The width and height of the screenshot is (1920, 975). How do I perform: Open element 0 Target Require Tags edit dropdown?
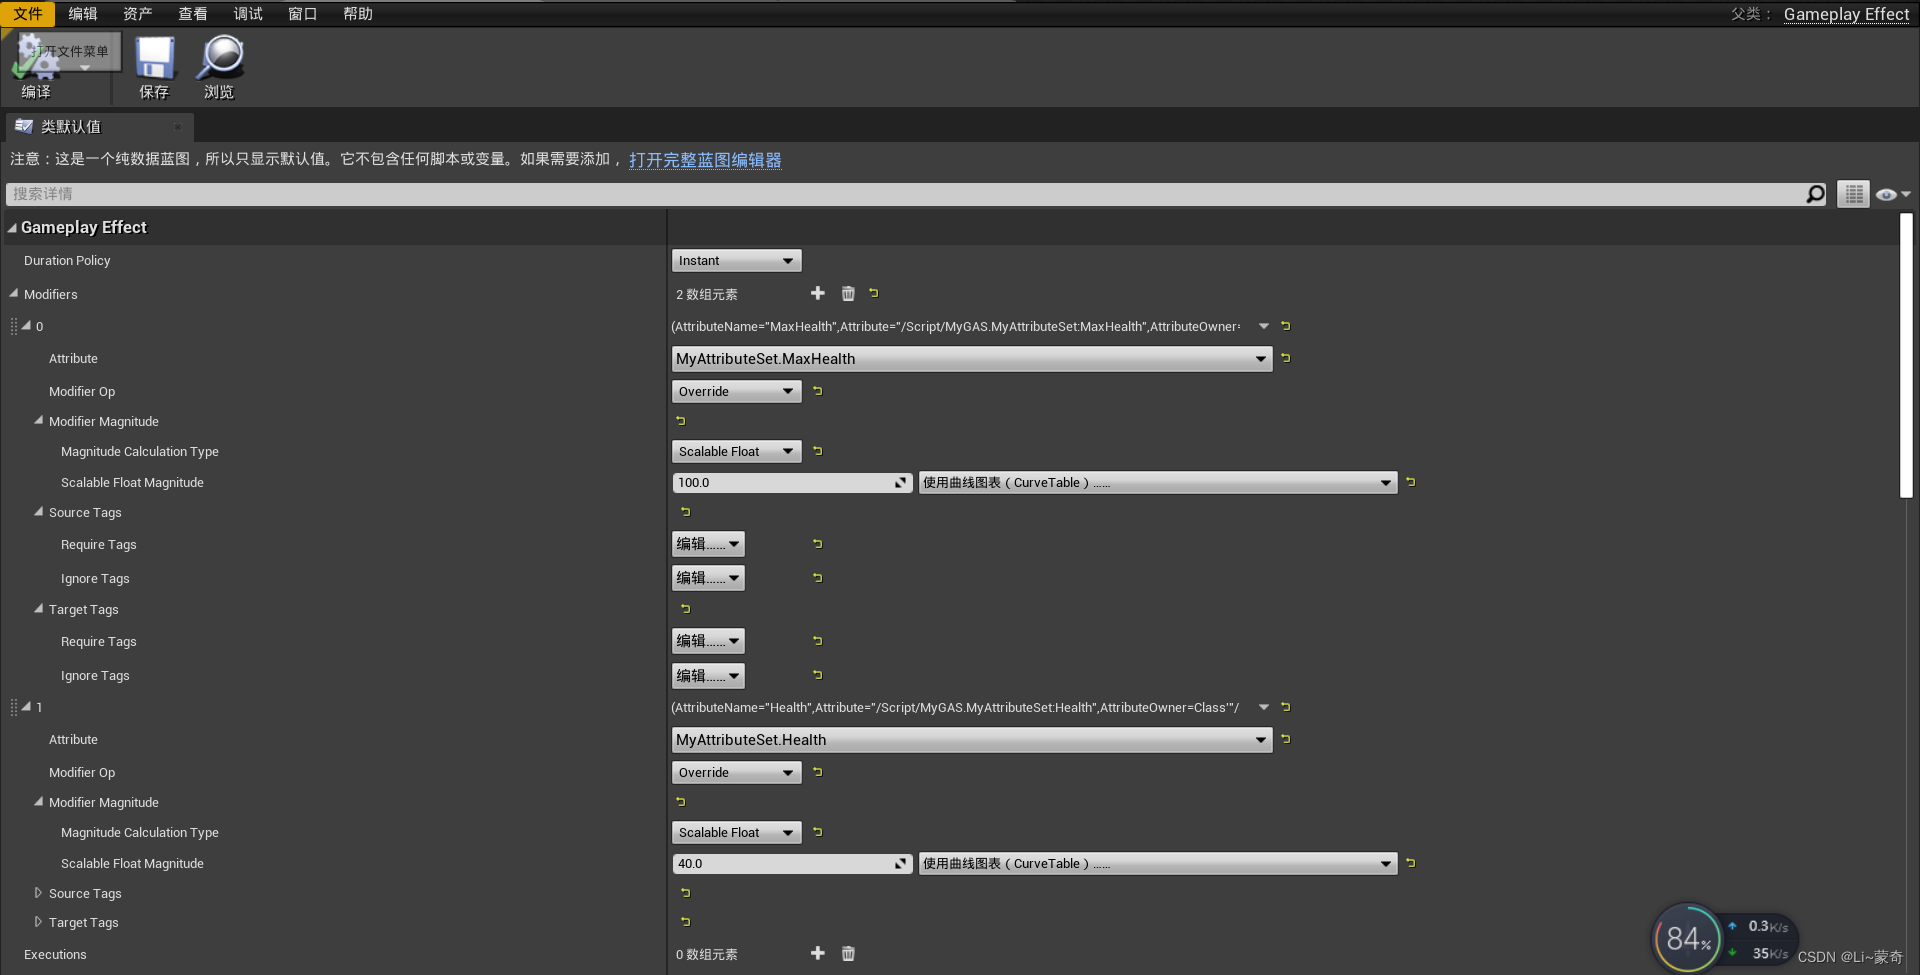point(708,642)
